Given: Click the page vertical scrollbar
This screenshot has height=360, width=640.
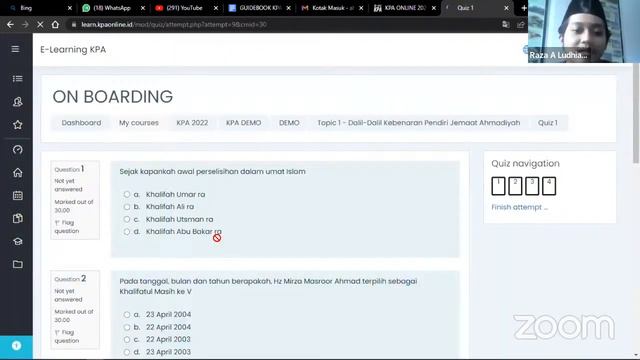Looking at the screenshot, I should (636, 114).
